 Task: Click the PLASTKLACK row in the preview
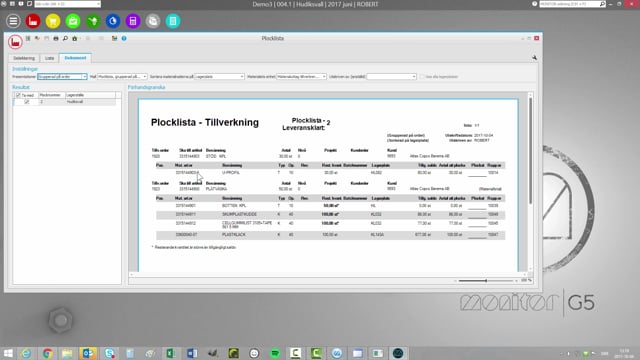(330, 235)
